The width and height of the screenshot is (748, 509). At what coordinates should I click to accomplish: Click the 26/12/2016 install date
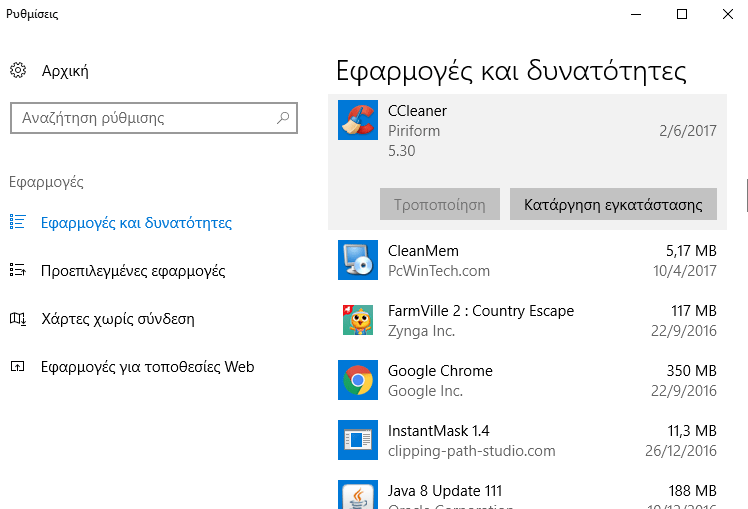point(681,451)
